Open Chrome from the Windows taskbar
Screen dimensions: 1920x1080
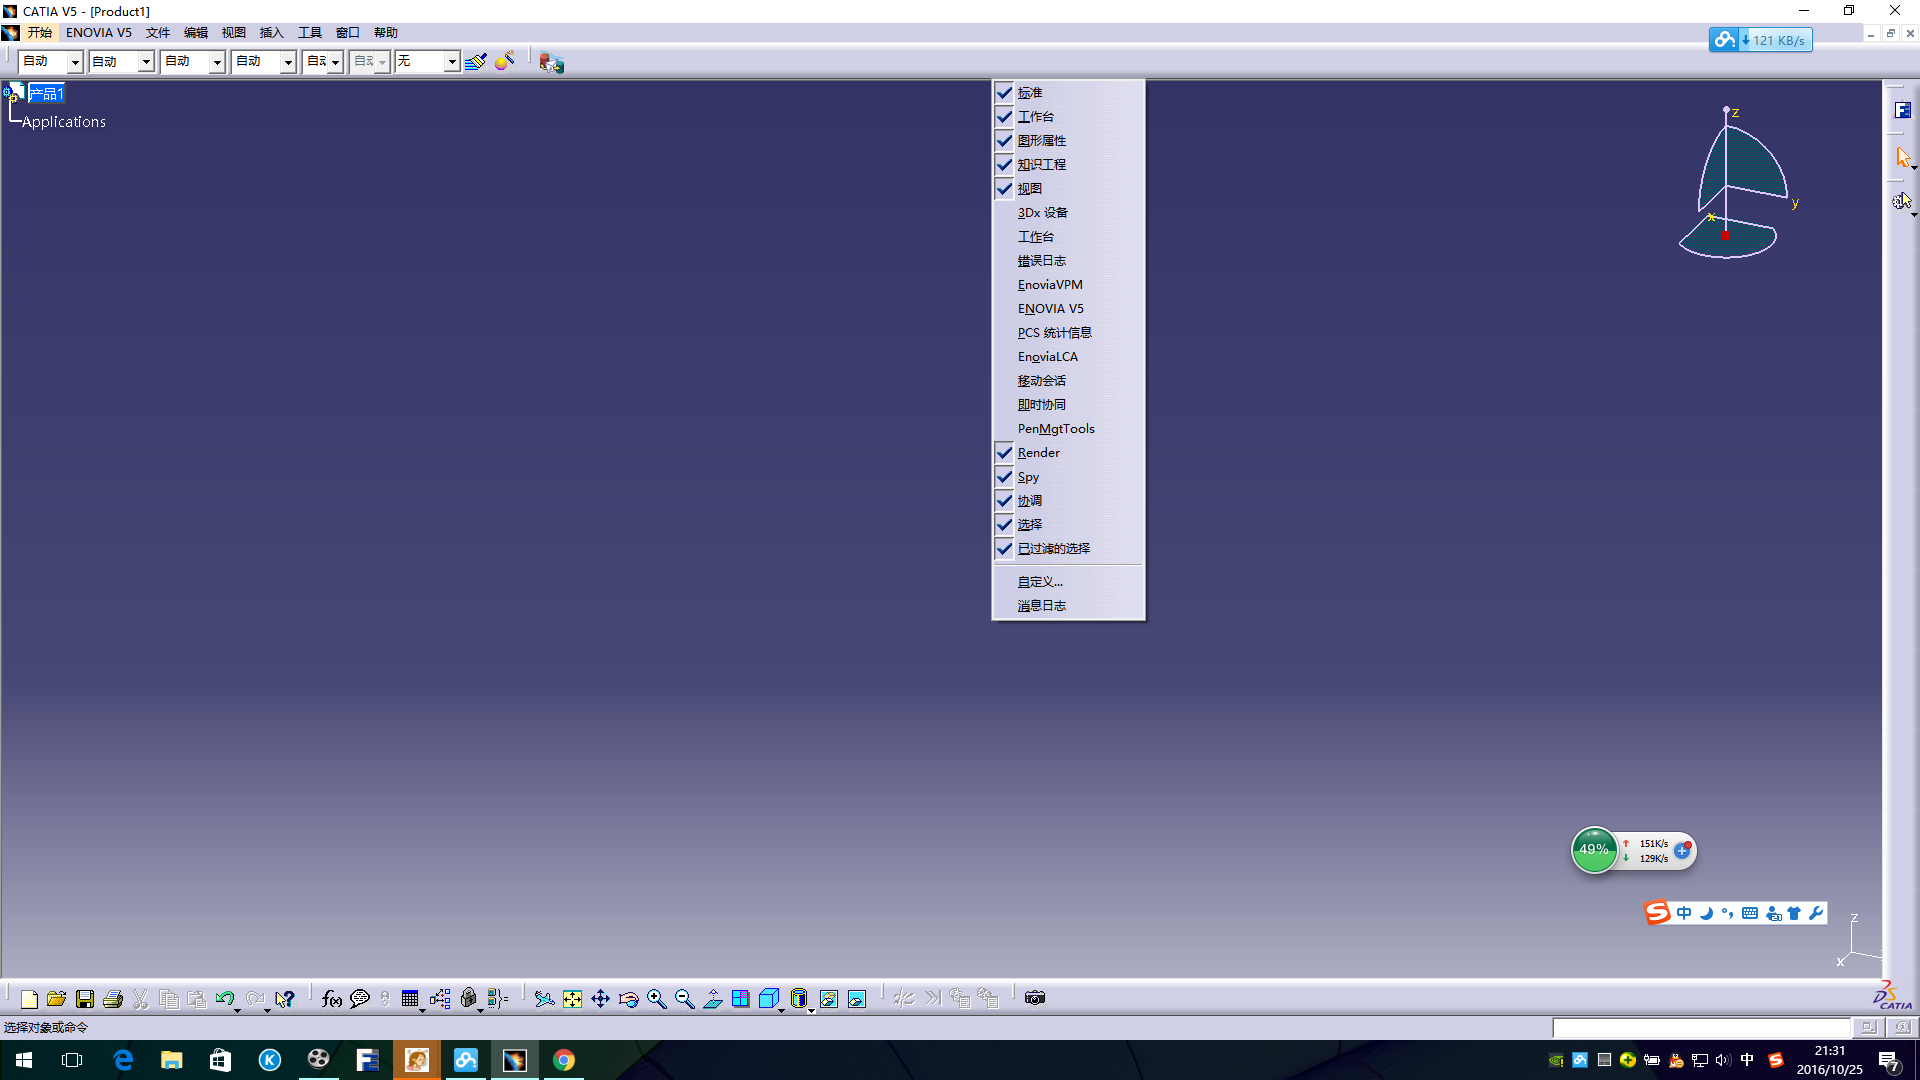(x=564, y=1060)
